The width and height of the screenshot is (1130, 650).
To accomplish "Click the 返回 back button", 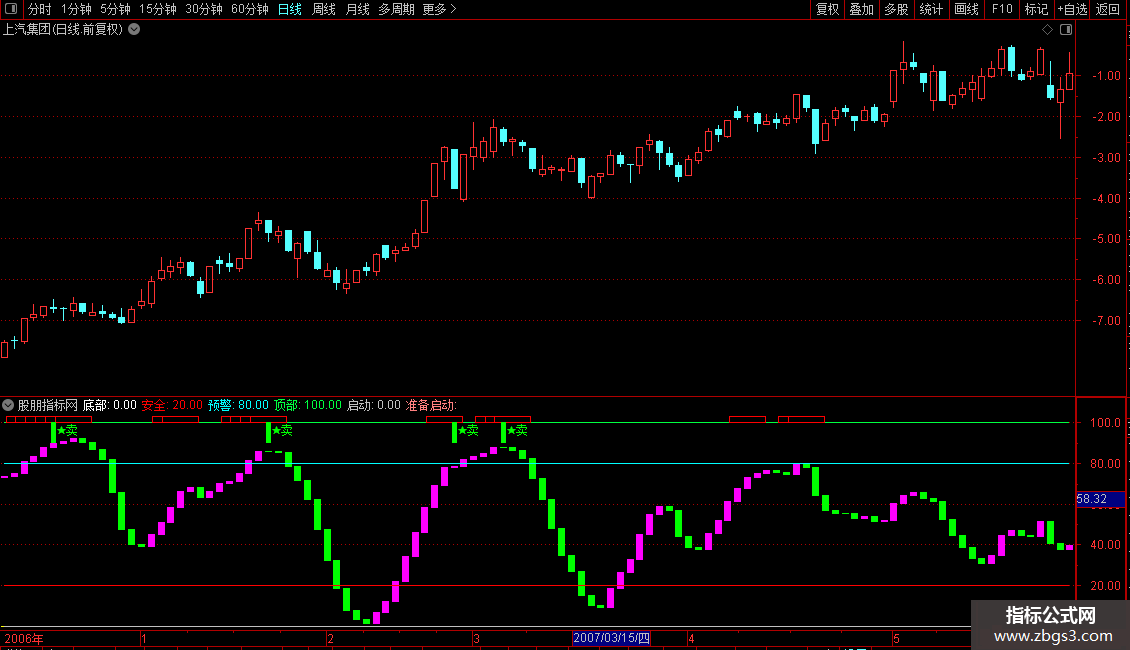I will coord(1108,9).
